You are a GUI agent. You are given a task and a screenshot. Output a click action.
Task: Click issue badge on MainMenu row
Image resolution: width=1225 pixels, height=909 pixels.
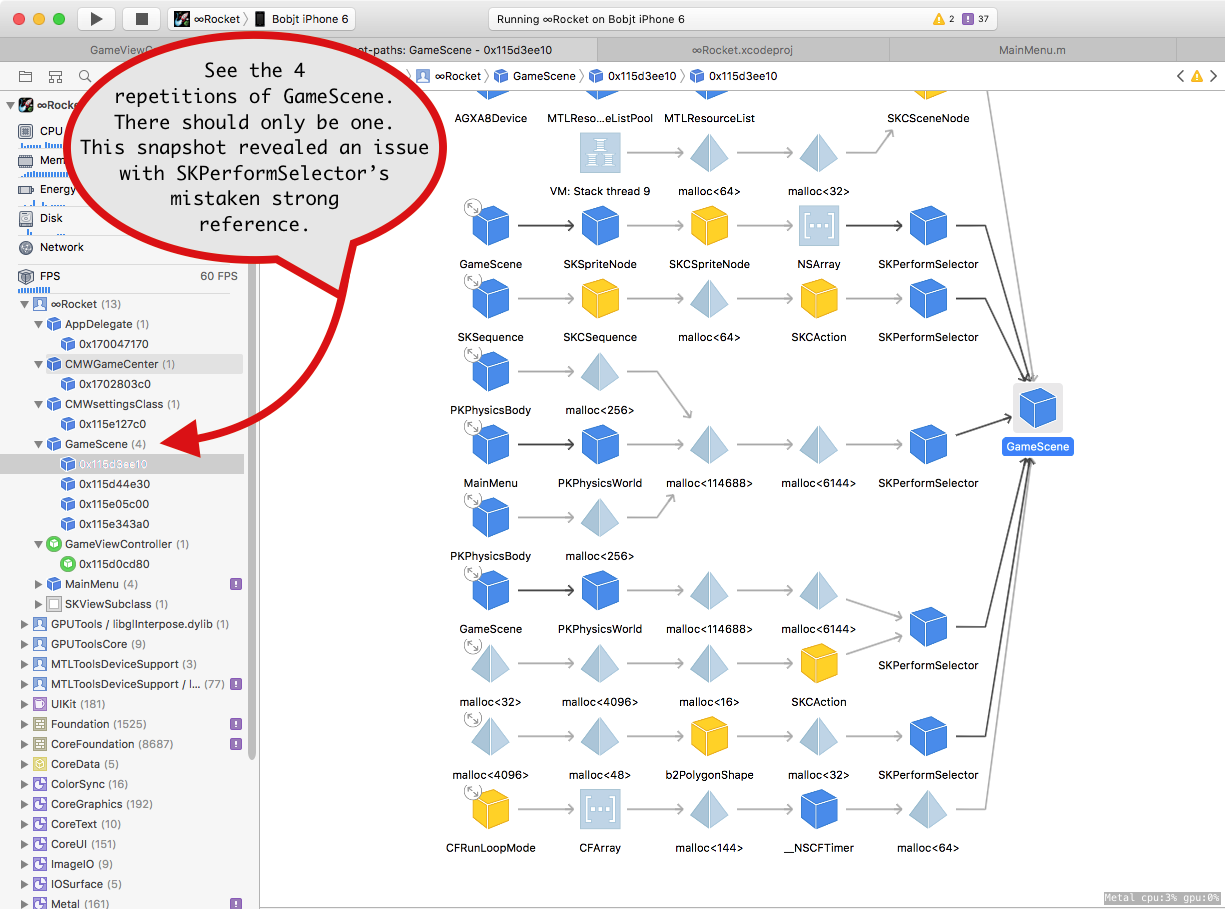236,584
